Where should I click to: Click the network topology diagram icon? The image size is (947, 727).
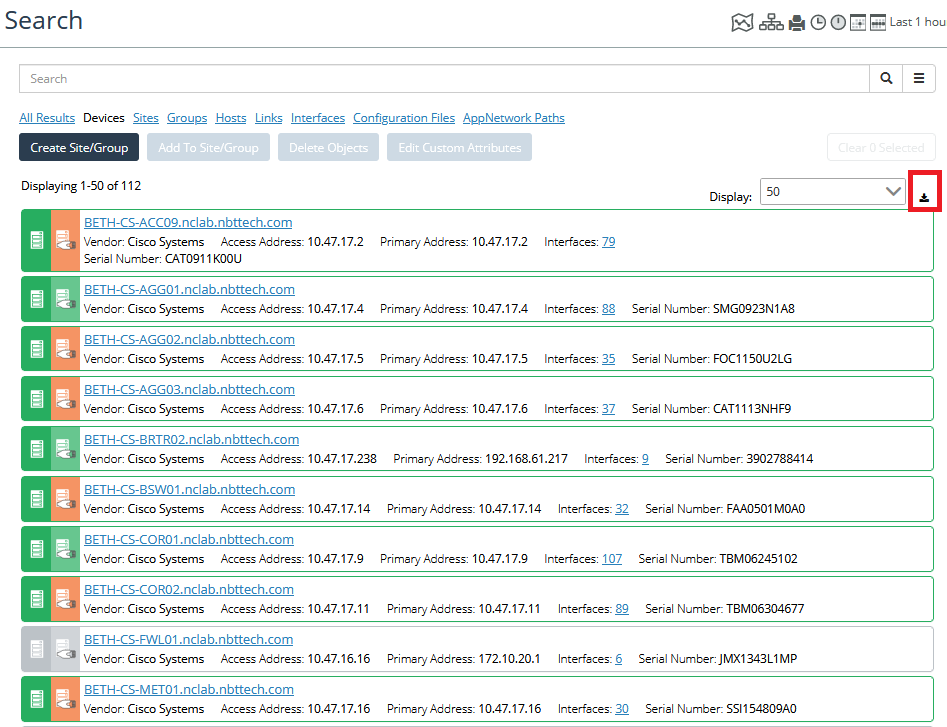[x=771, y=22]
